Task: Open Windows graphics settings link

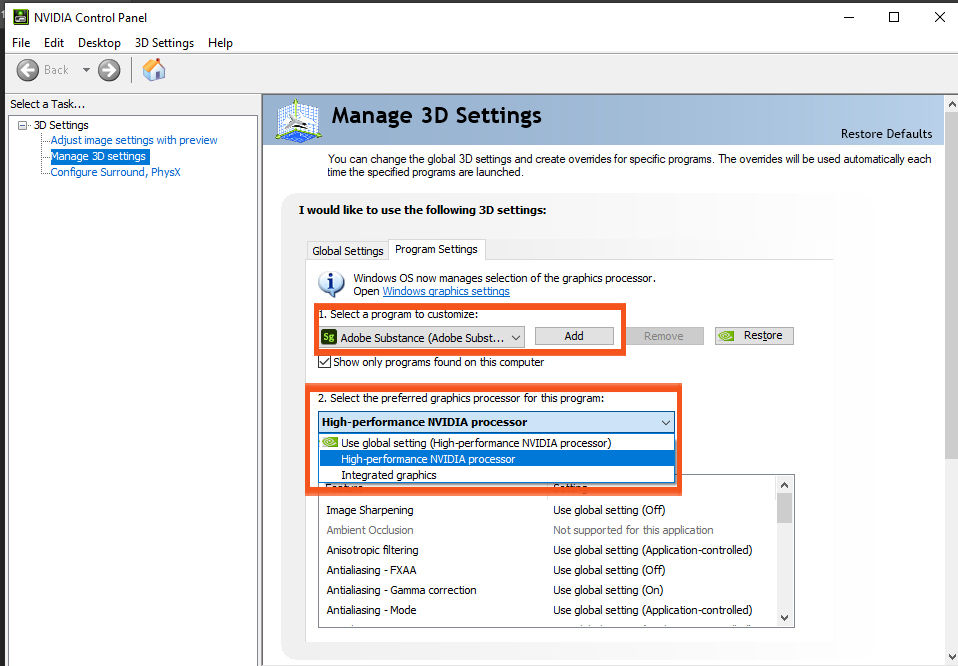Action: [446, 291]
